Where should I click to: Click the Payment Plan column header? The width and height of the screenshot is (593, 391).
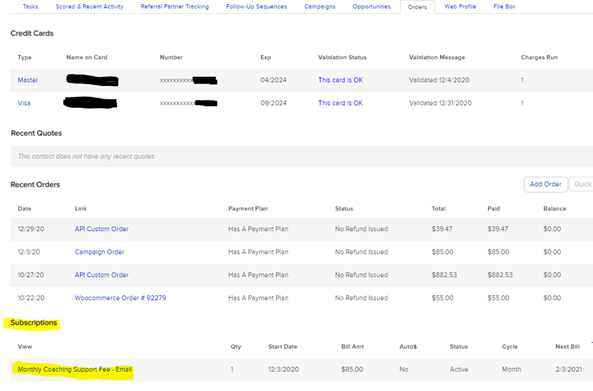click(248, 209)
